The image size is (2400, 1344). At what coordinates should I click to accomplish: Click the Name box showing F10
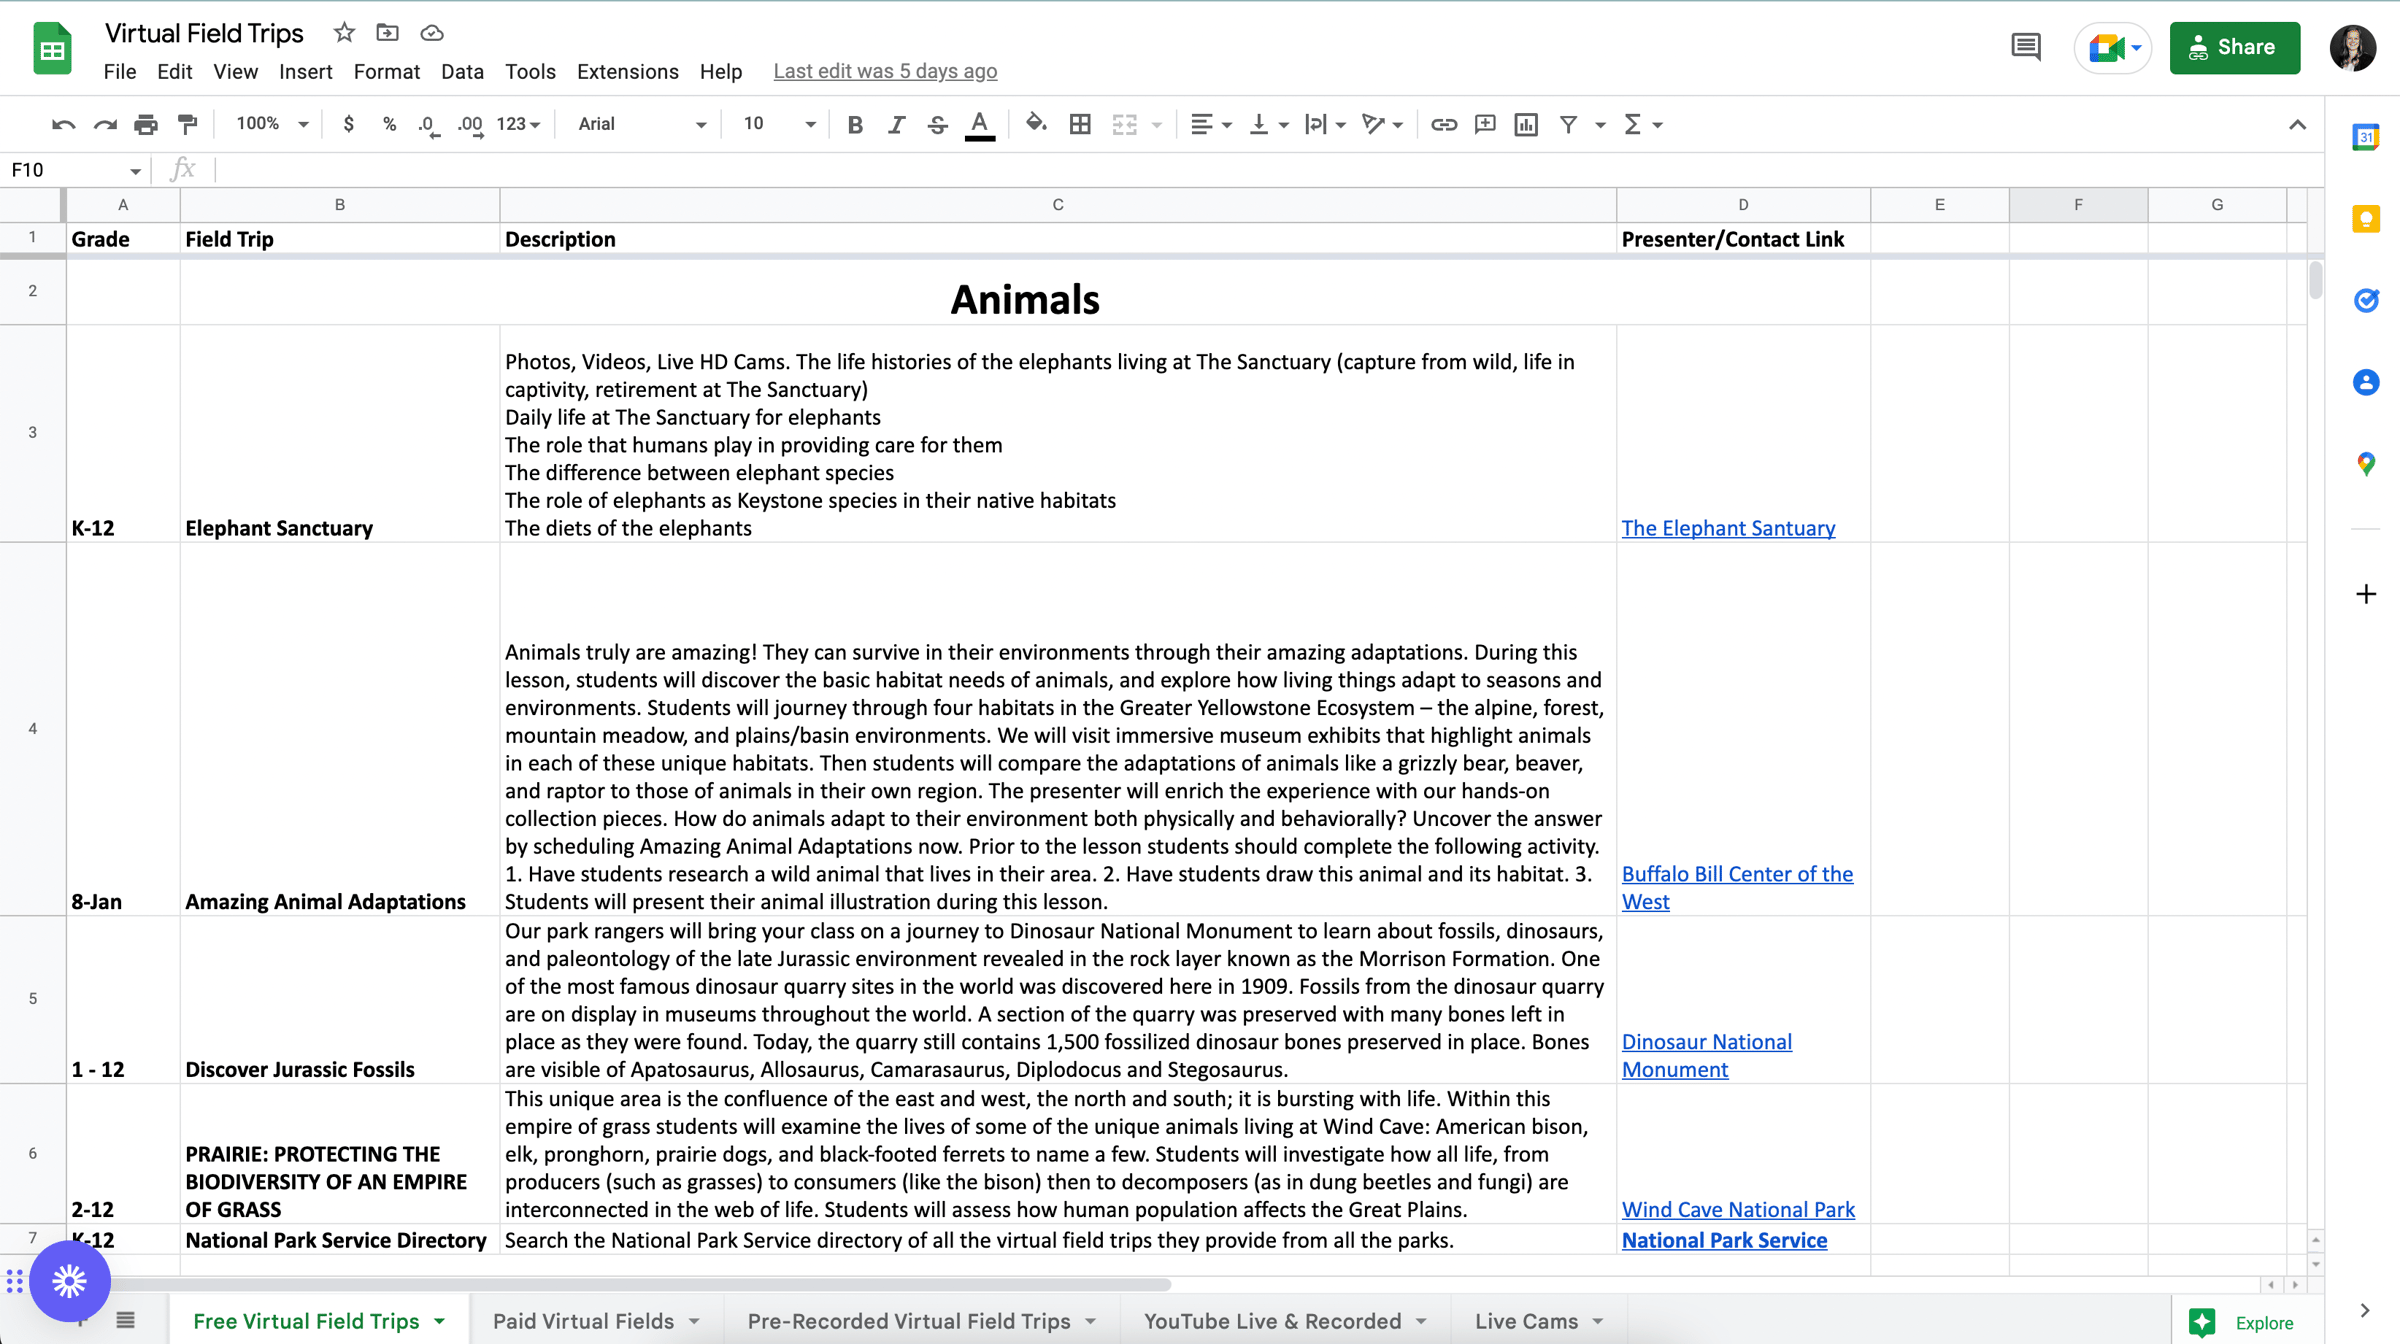pyautogui.click(x=76, y=170)
